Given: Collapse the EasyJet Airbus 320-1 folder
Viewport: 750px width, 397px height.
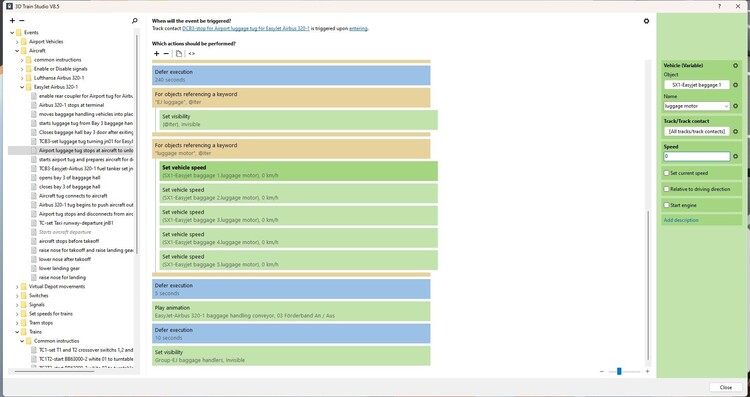Looking at the screenshot, I should [22, 87].
